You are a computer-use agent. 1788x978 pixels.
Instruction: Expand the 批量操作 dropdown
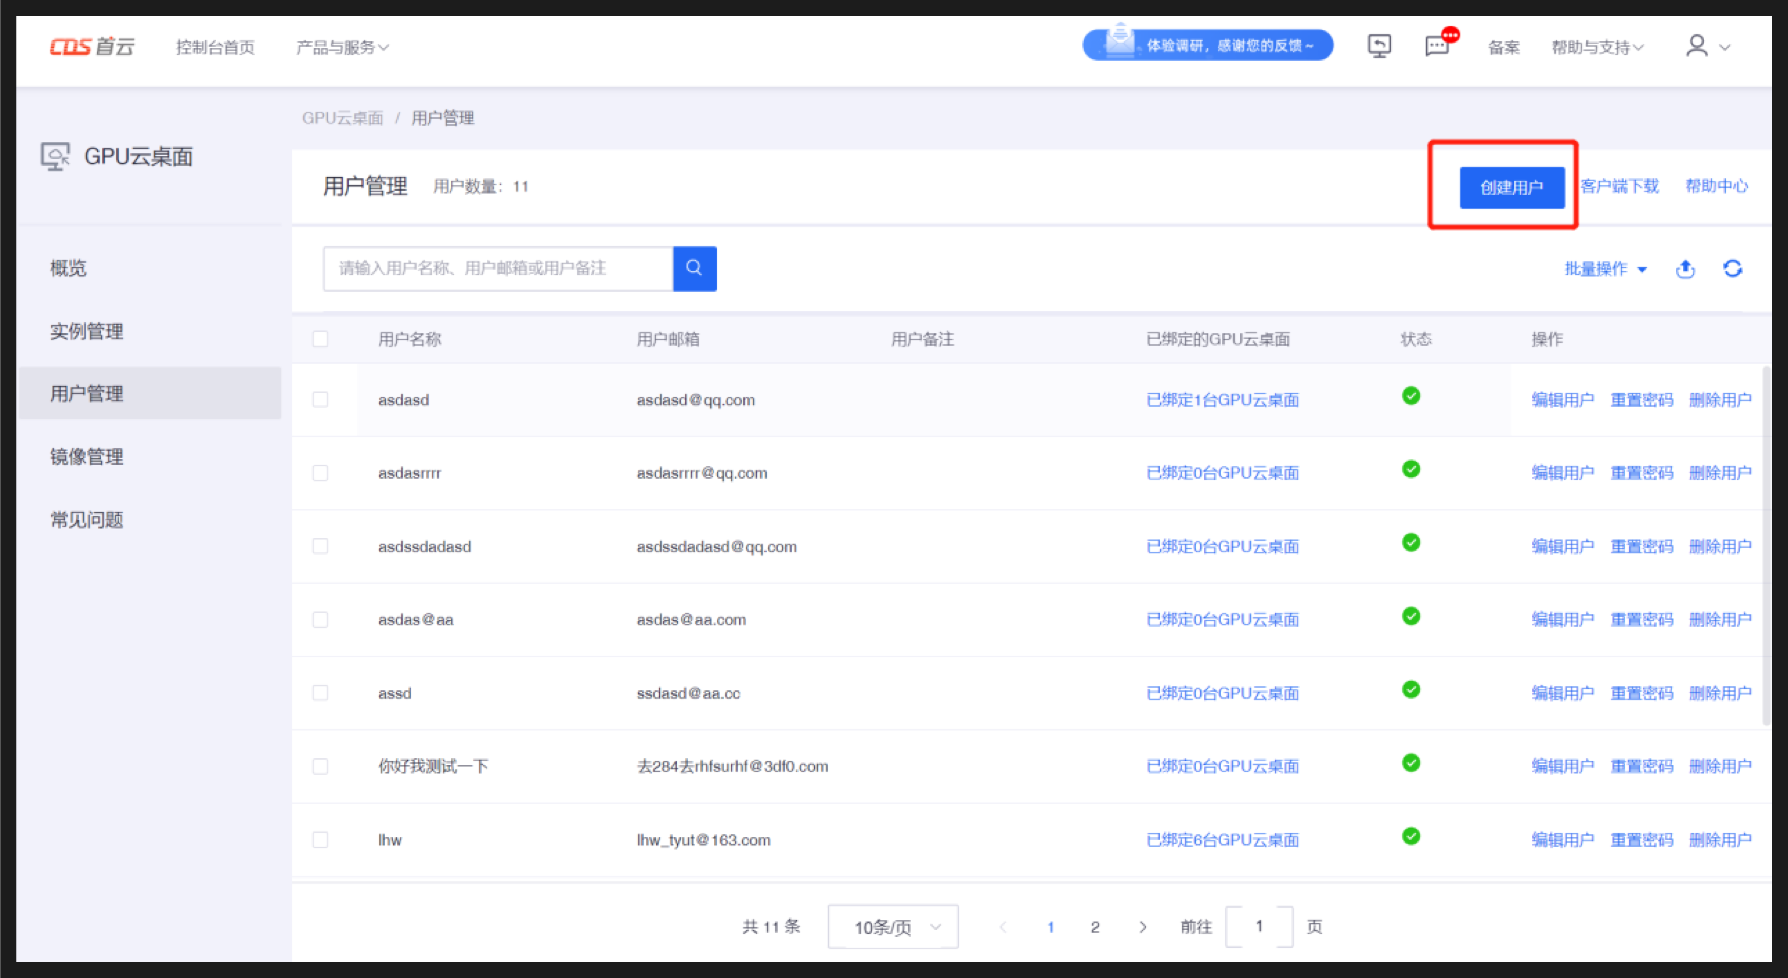pos(1604,269)
